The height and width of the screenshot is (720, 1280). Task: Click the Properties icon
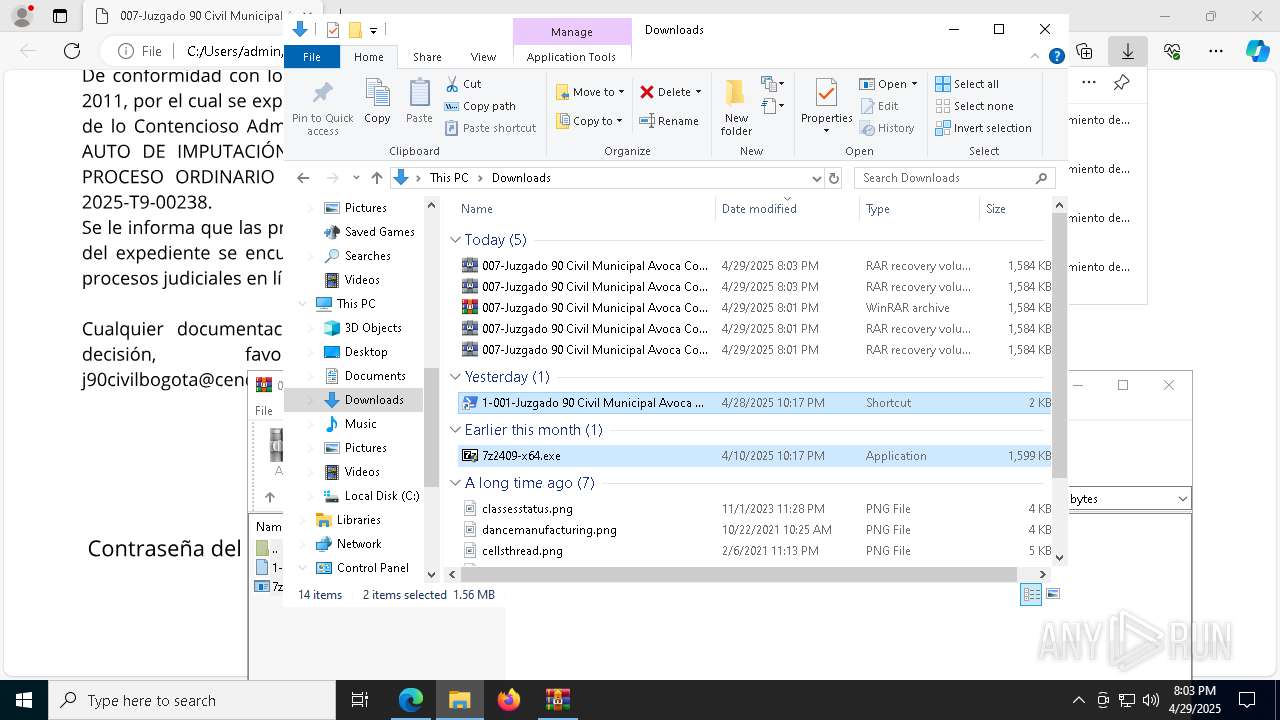point(826,93)
